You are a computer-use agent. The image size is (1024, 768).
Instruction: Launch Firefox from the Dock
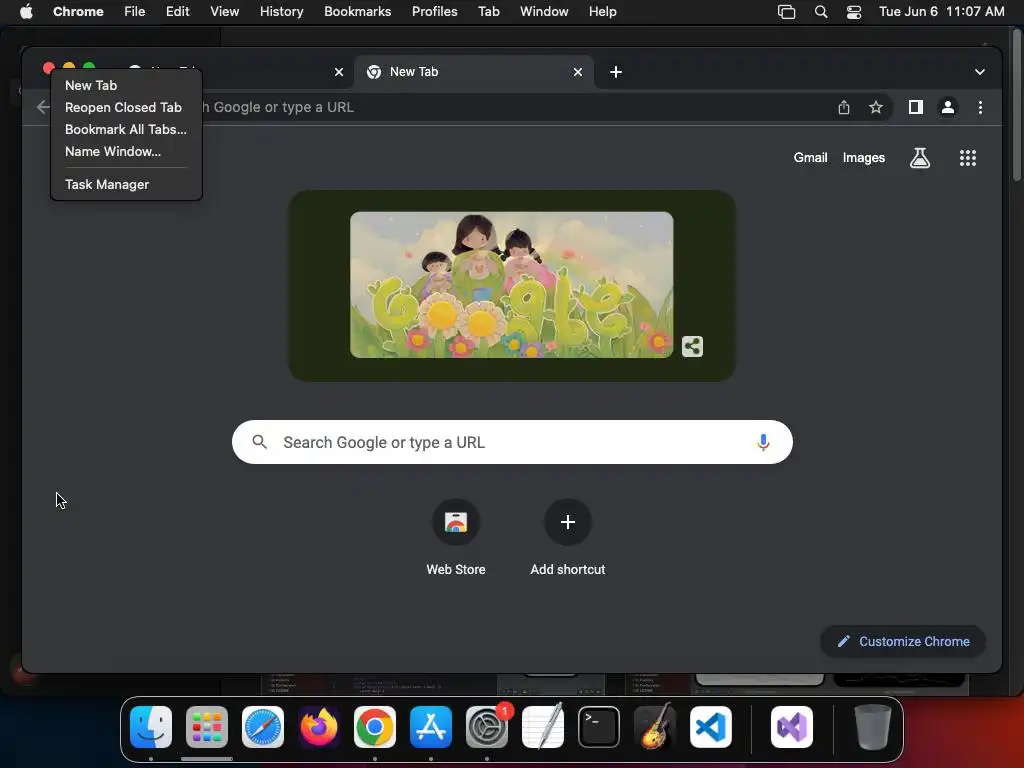pyautogui.click(x=319, y=727)
